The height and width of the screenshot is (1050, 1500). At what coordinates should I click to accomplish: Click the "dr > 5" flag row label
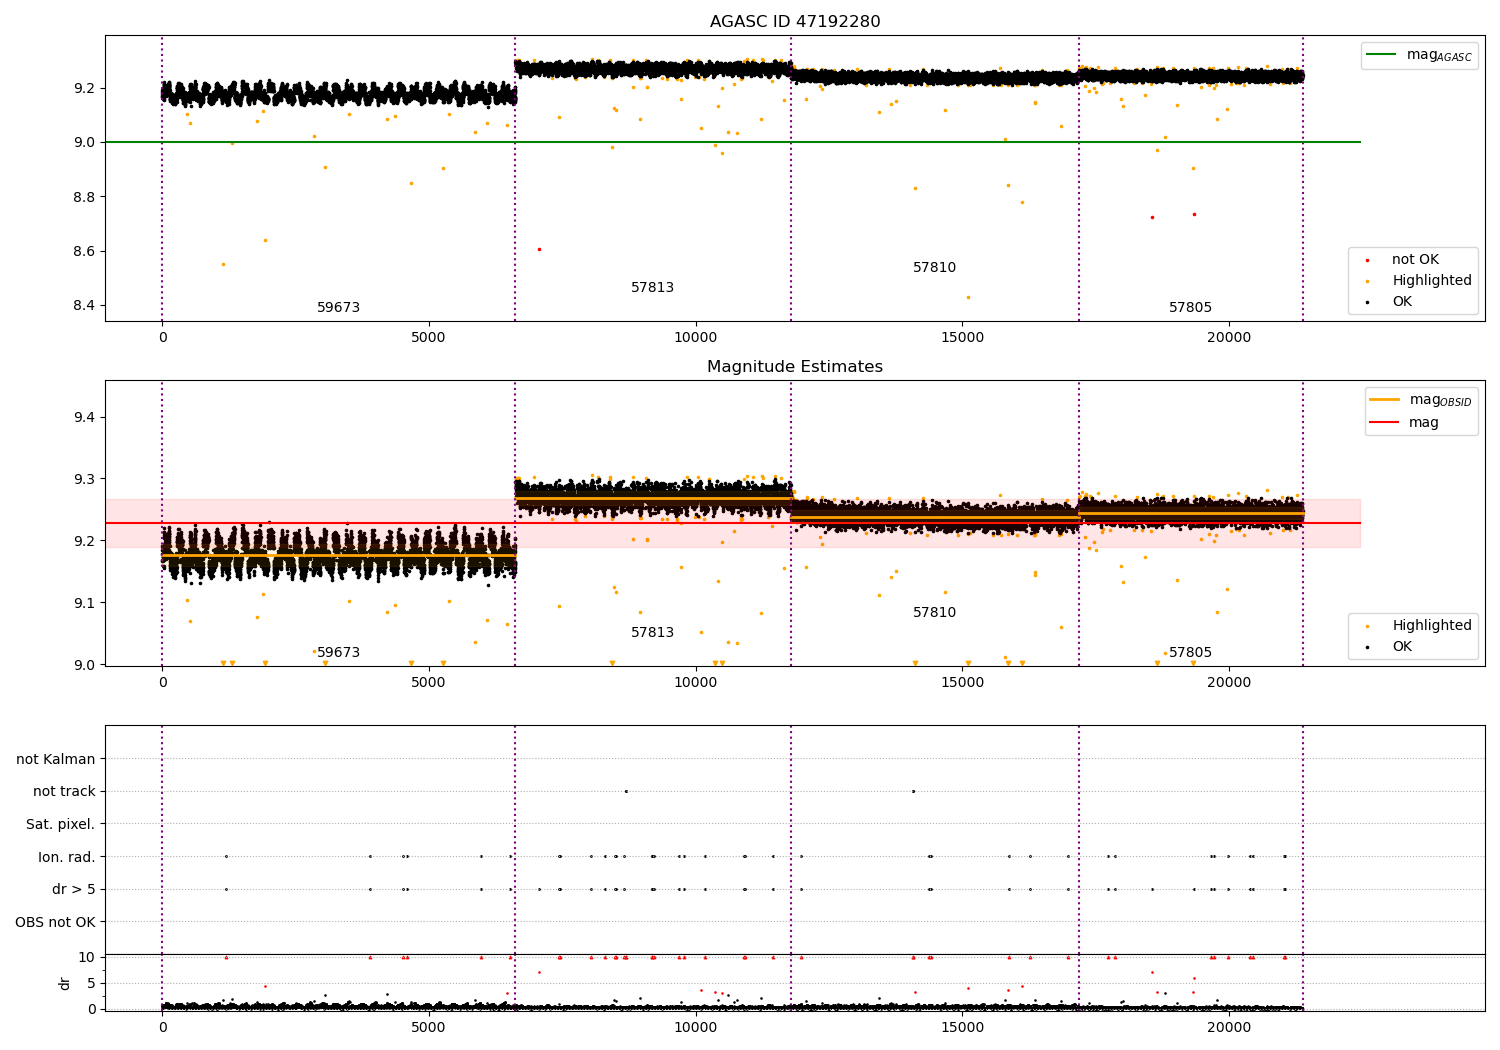(x=74, y=890)
